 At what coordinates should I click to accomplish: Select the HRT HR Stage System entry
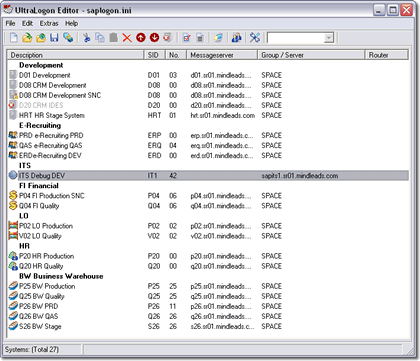point(52,115)
